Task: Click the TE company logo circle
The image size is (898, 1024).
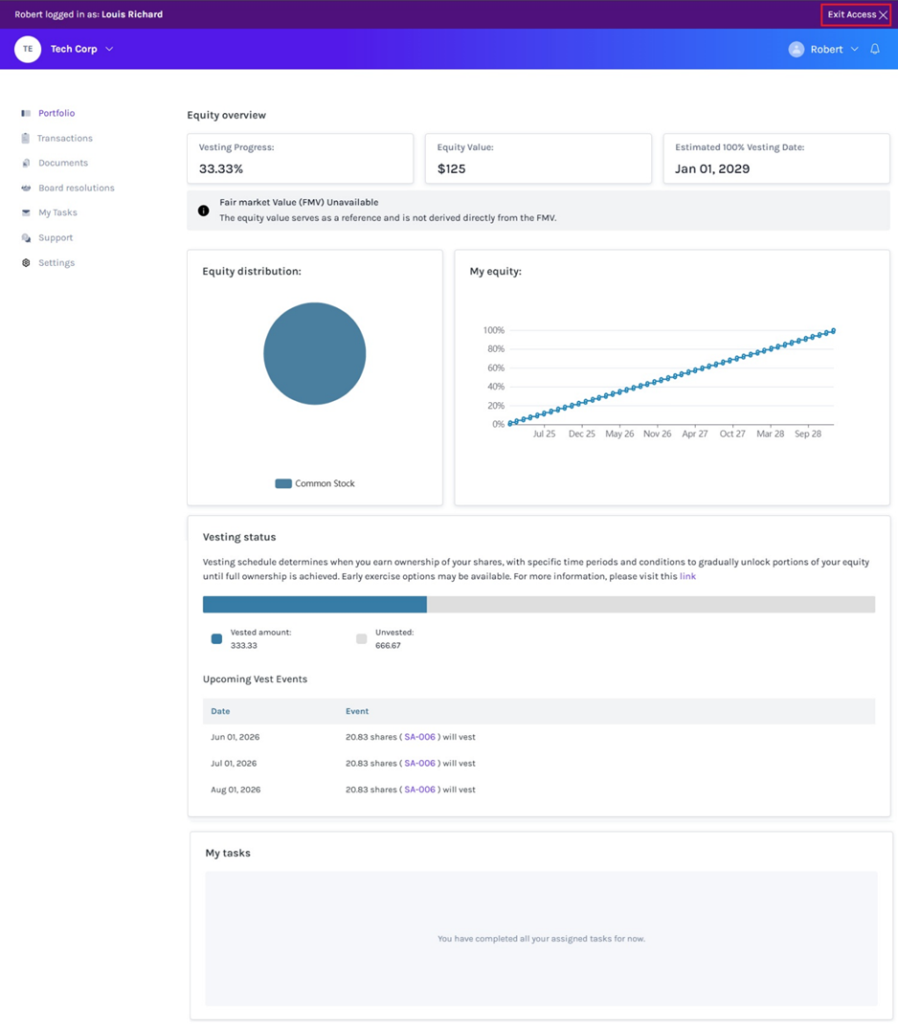Action: 27,49
